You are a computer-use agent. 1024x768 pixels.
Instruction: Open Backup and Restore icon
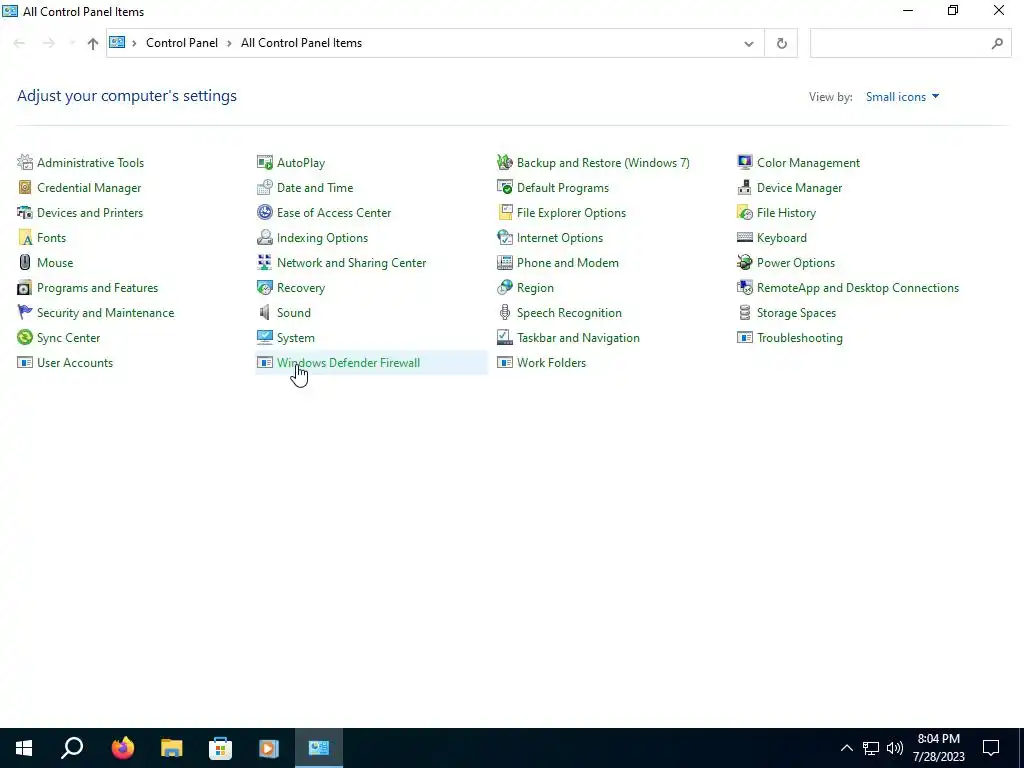click(x=505, y=163)
